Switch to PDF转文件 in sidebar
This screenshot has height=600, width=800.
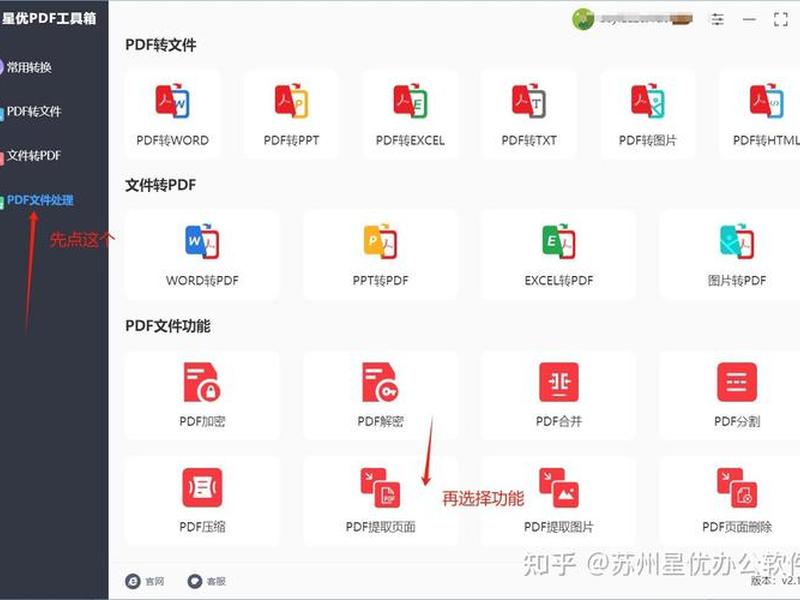coord(32,111)
